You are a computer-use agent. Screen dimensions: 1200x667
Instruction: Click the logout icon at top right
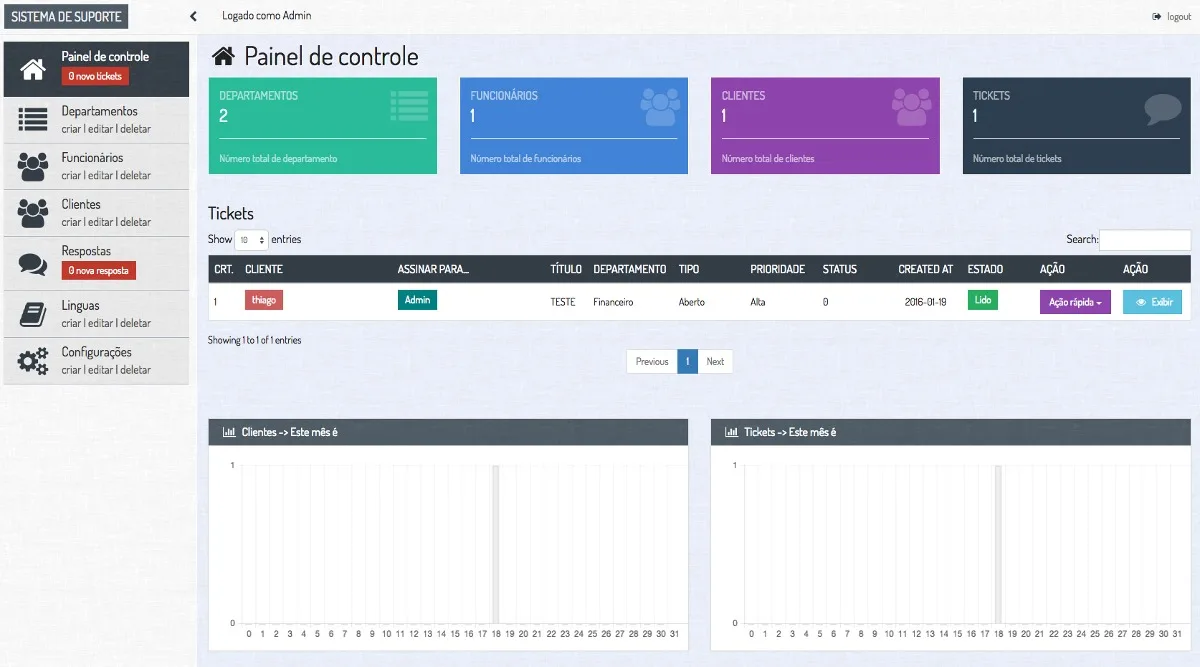(x=1157, y=17)
